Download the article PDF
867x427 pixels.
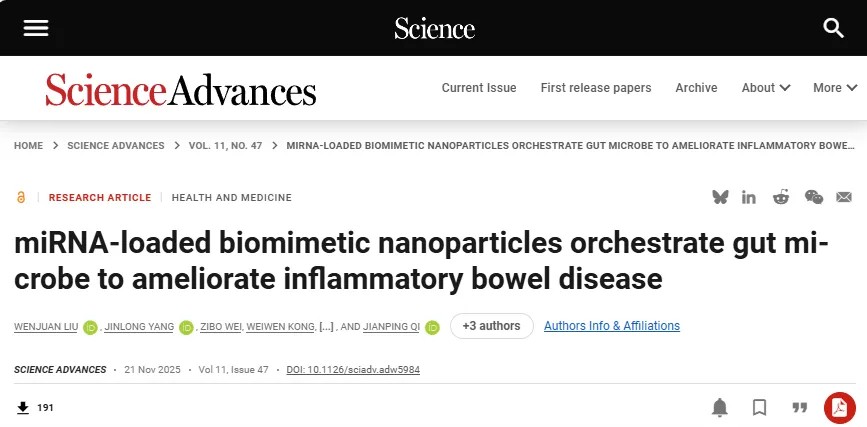(839, 407)
